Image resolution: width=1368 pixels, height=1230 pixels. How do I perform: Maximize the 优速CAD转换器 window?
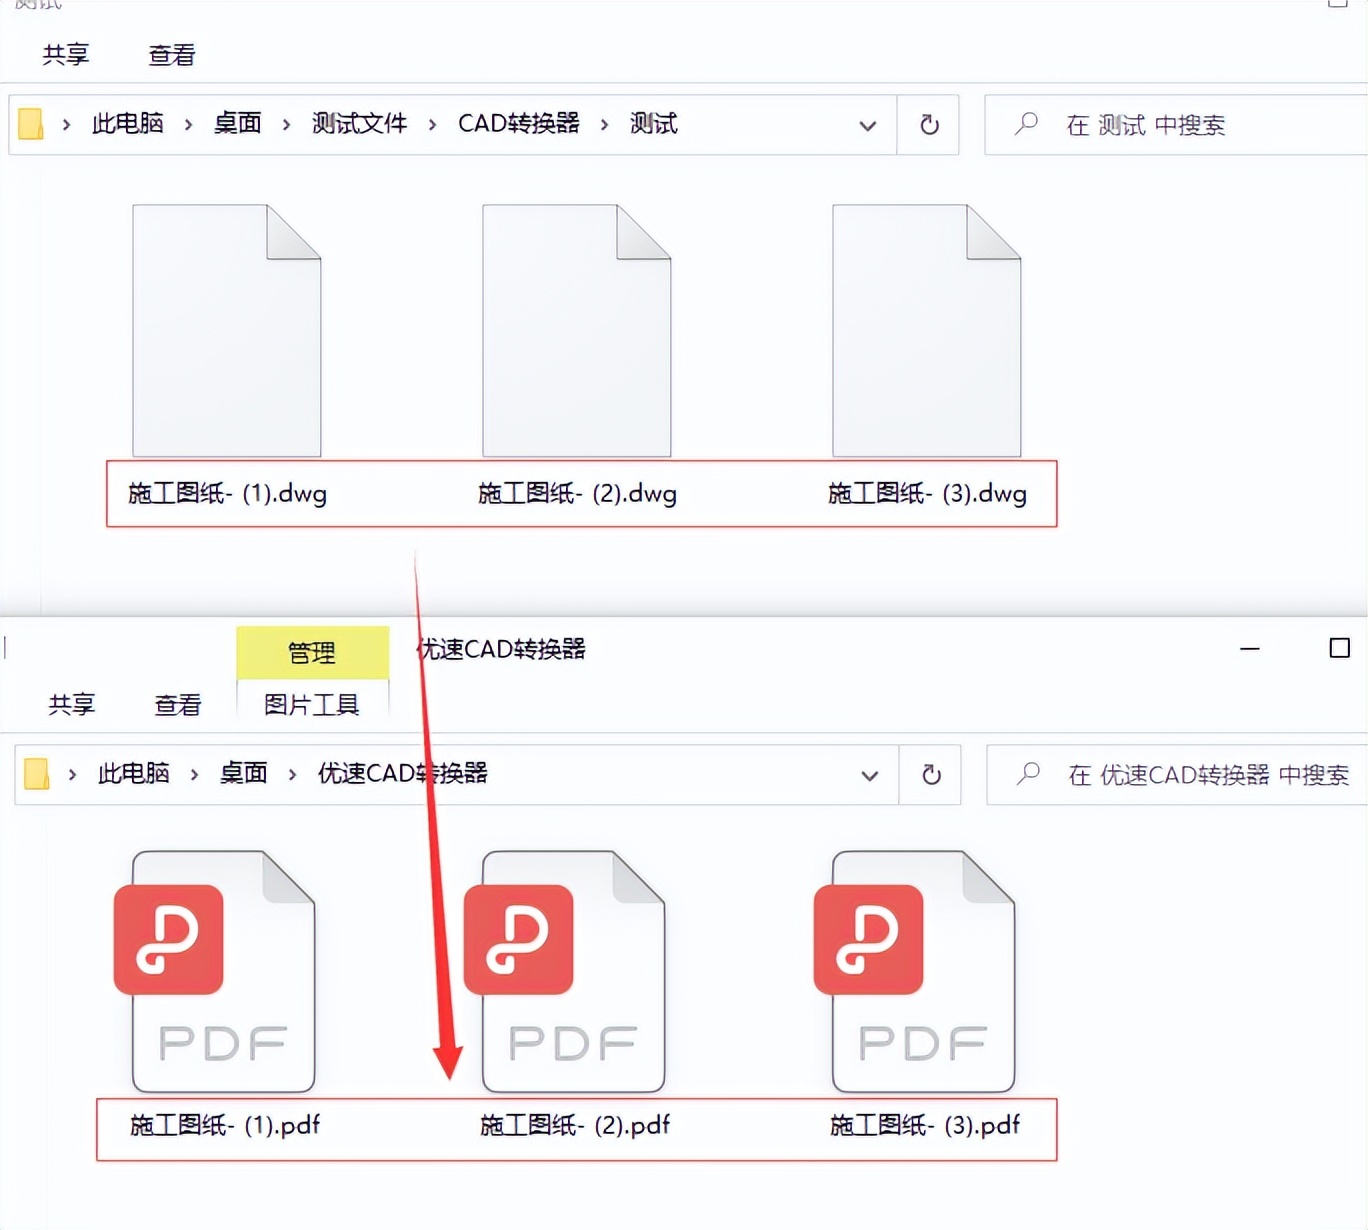tap(1340, 648)
